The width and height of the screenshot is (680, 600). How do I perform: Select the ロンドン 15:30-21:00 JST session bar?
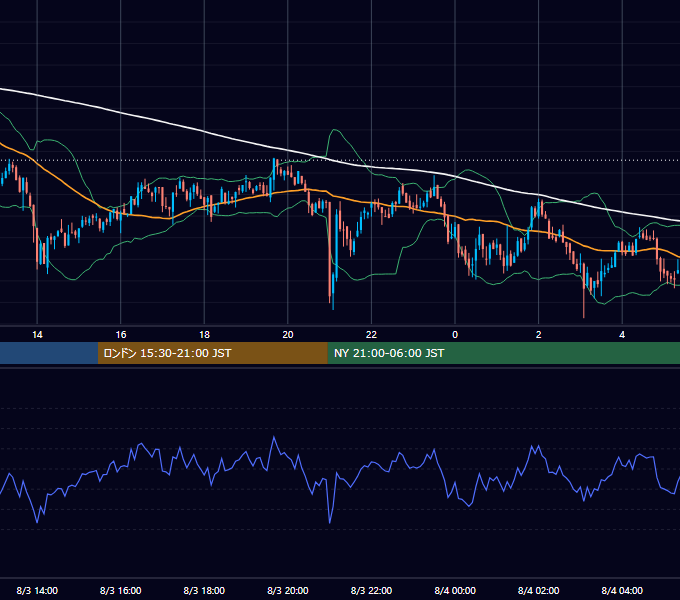(x=212, y=353)
